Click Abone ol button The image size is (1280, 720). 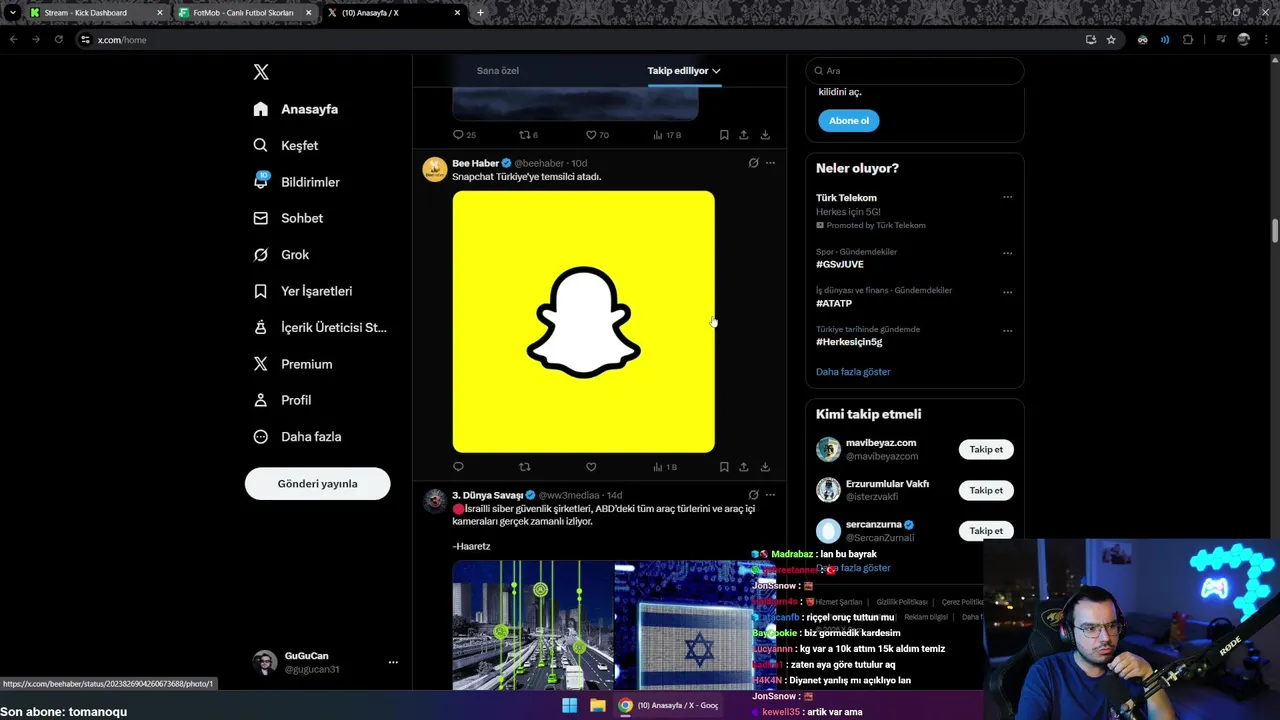click(849, 121)
